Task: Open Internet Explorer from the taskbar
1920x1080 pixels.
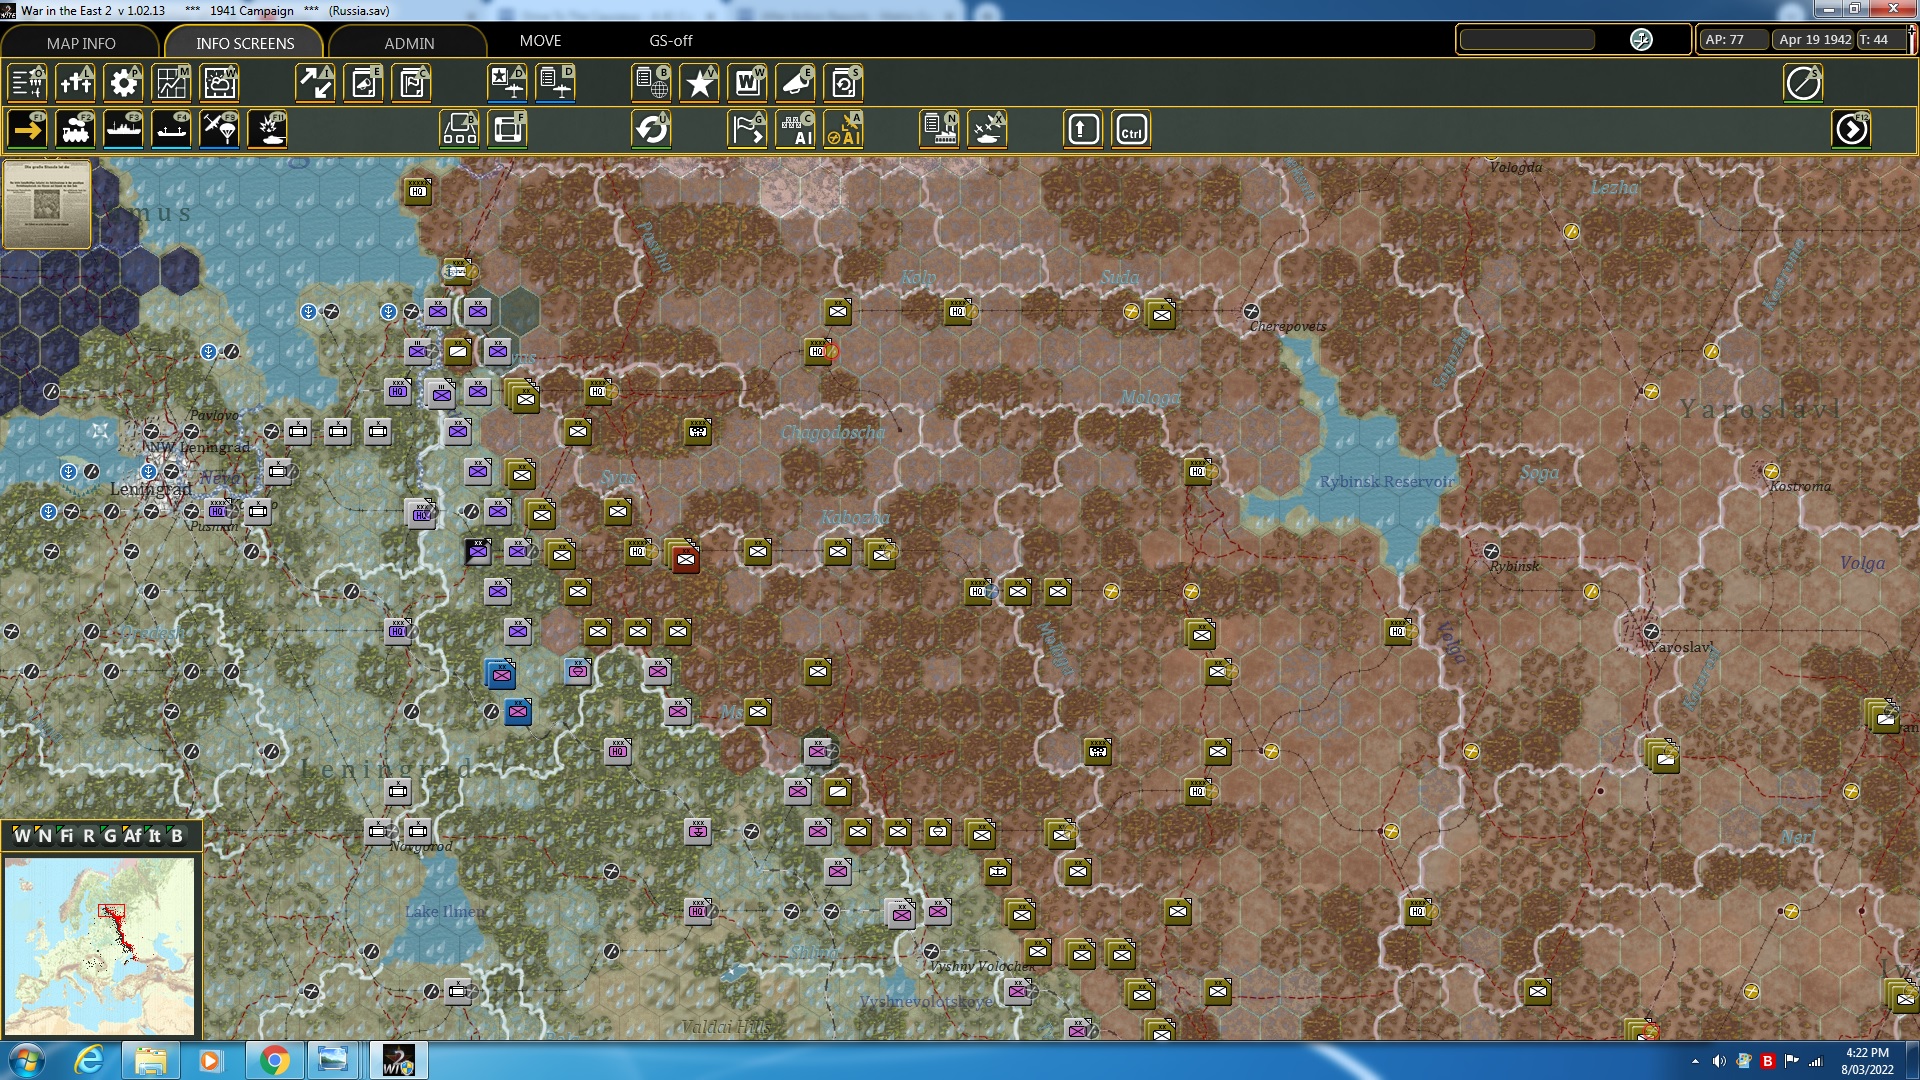Action: coord(89,1060)
